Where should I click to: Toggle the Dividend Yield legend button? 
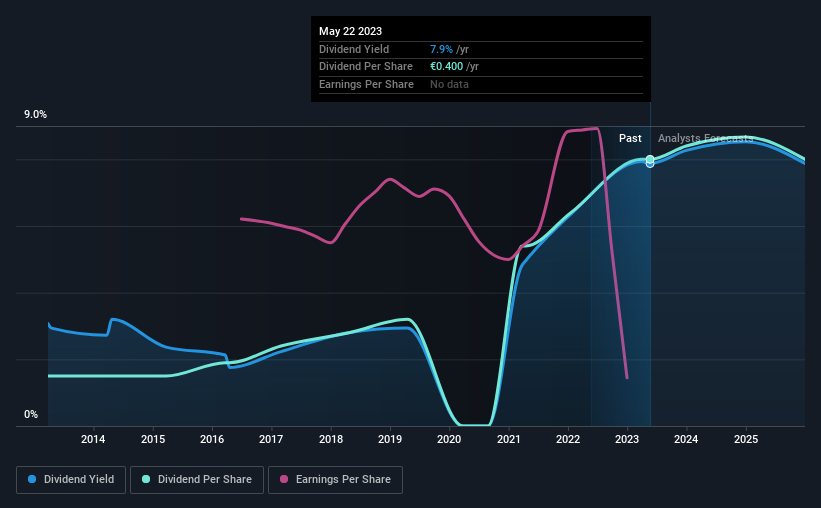pos(71,480)
